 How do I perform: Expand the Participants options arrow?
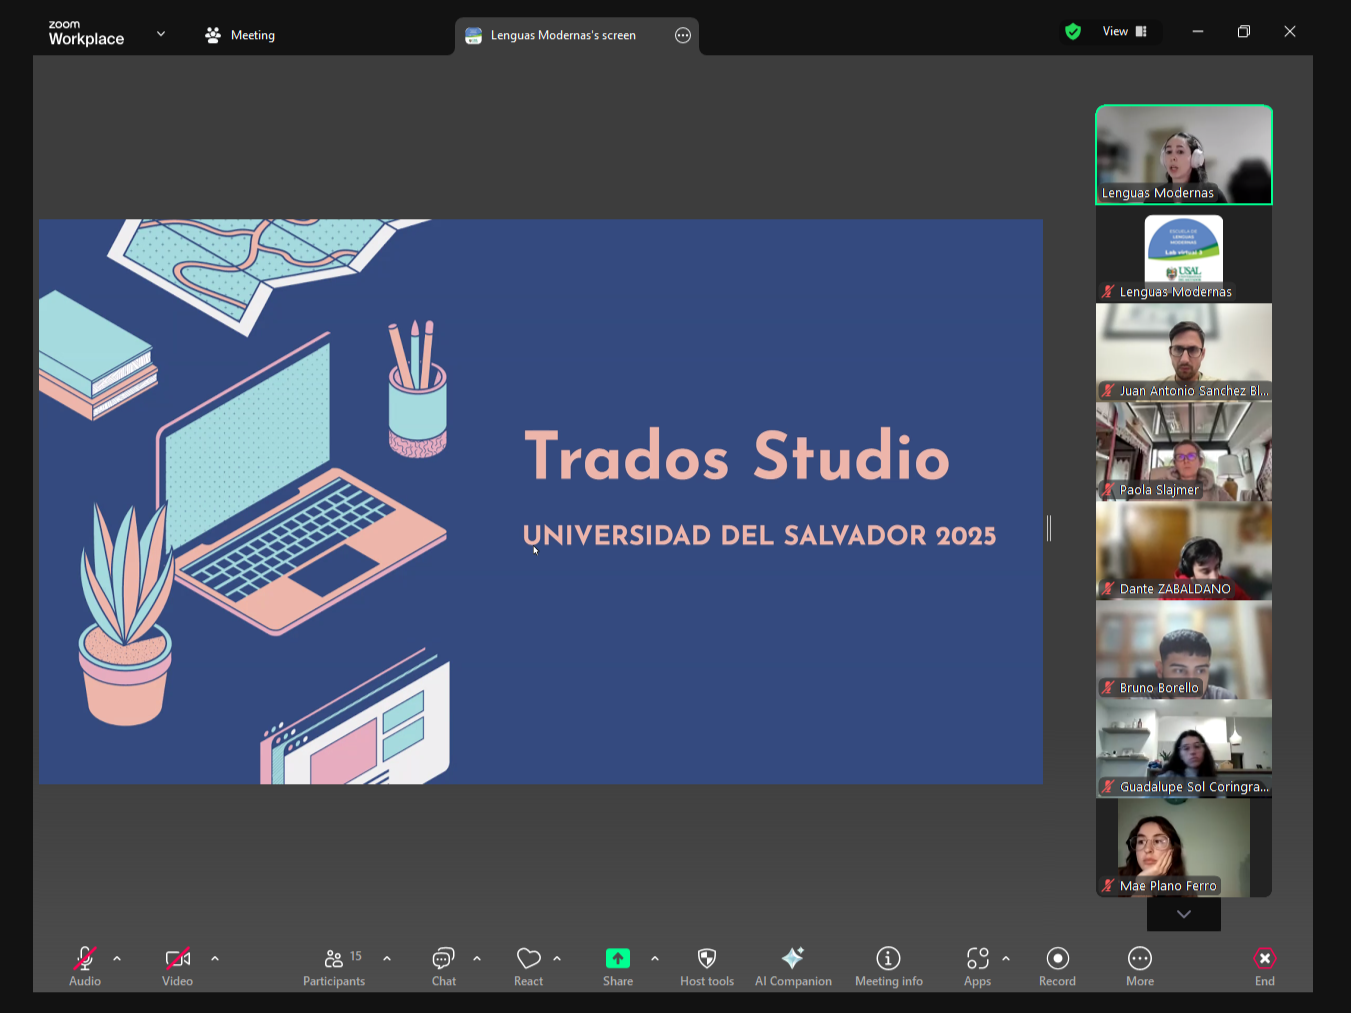[387, 958]
